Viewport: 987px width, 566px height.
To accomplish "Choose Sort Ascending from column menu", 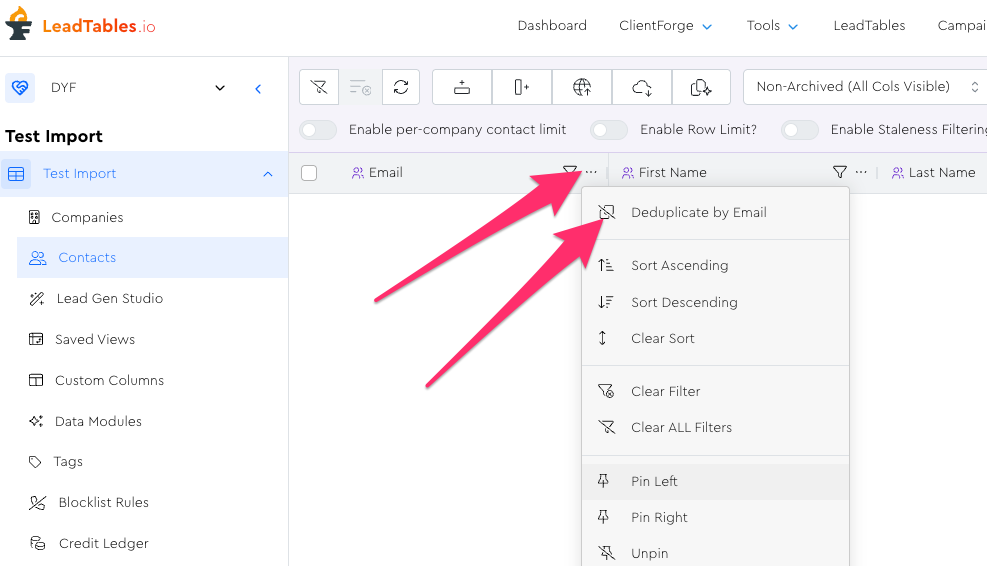I will point(679,266).
